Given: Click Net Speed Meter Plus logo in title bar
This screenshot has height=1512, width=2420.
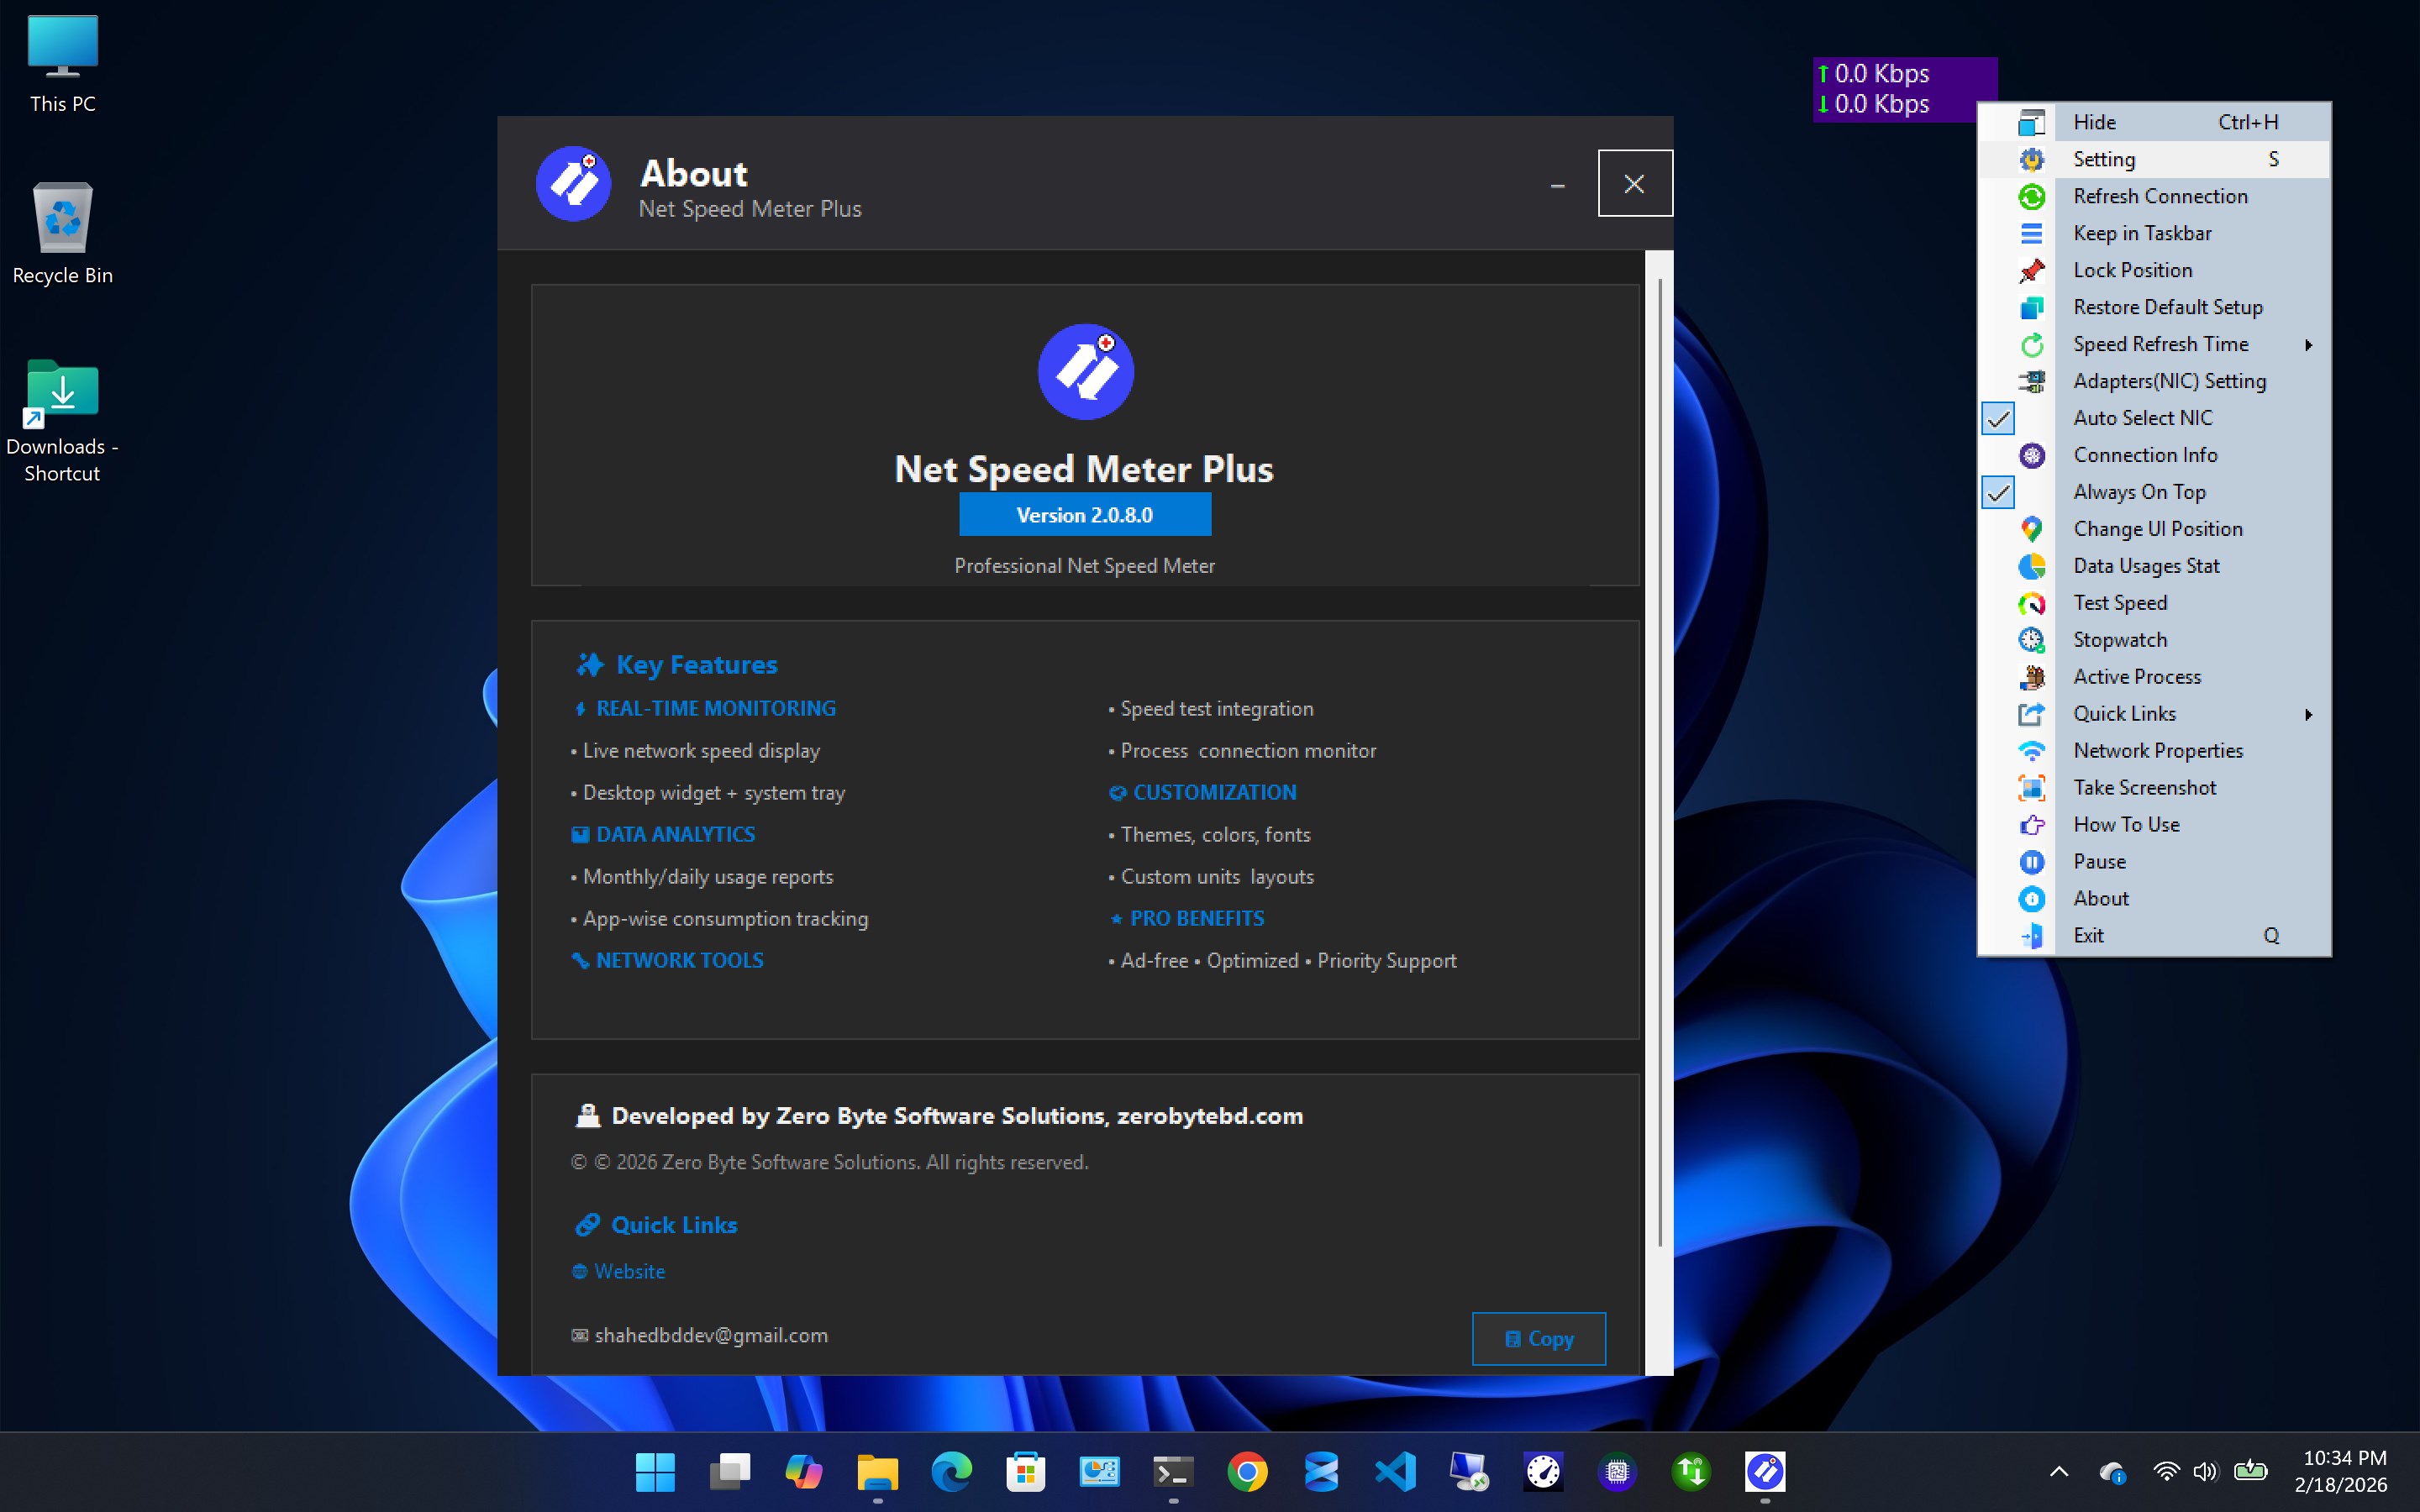Looking at the screenshot, I should (573, 184).
